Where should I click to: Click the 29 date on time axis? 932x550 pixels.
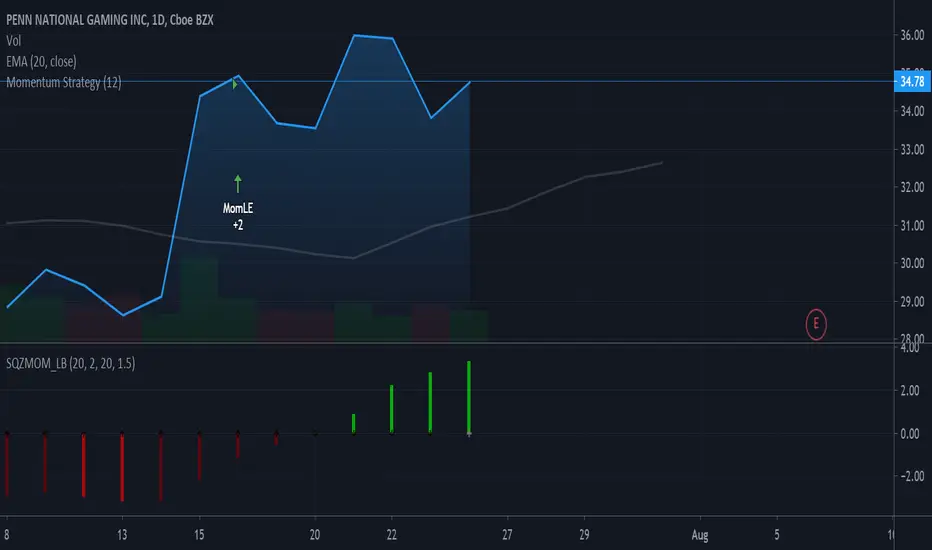click(x=584, y=535)
